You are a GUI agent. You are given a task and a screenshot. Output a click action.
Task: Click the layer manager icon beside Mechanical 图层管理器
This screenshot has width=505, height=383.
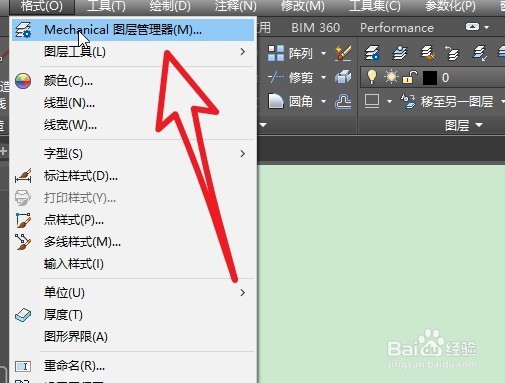click(x=23, y=30)
